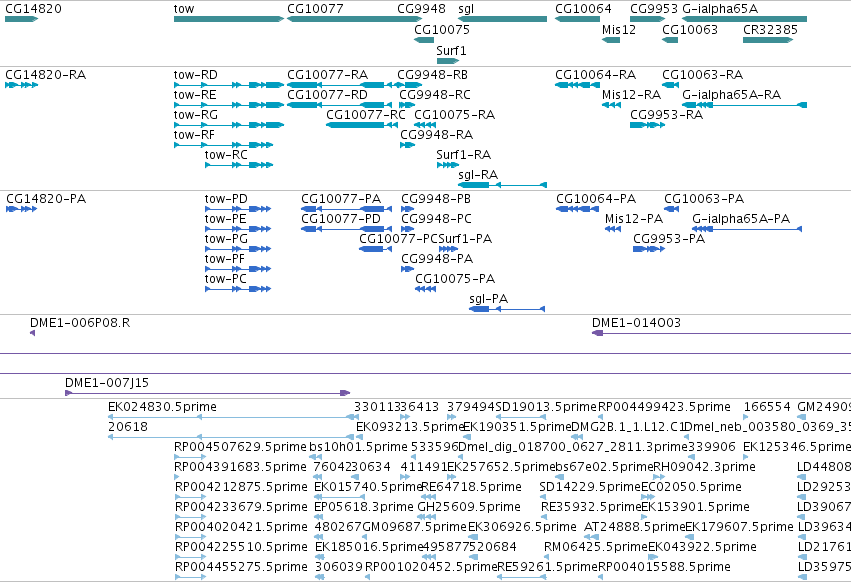851x582 pixels.
Task: Open the CG9948-RB transcript label
Action: tap(433, 74)
